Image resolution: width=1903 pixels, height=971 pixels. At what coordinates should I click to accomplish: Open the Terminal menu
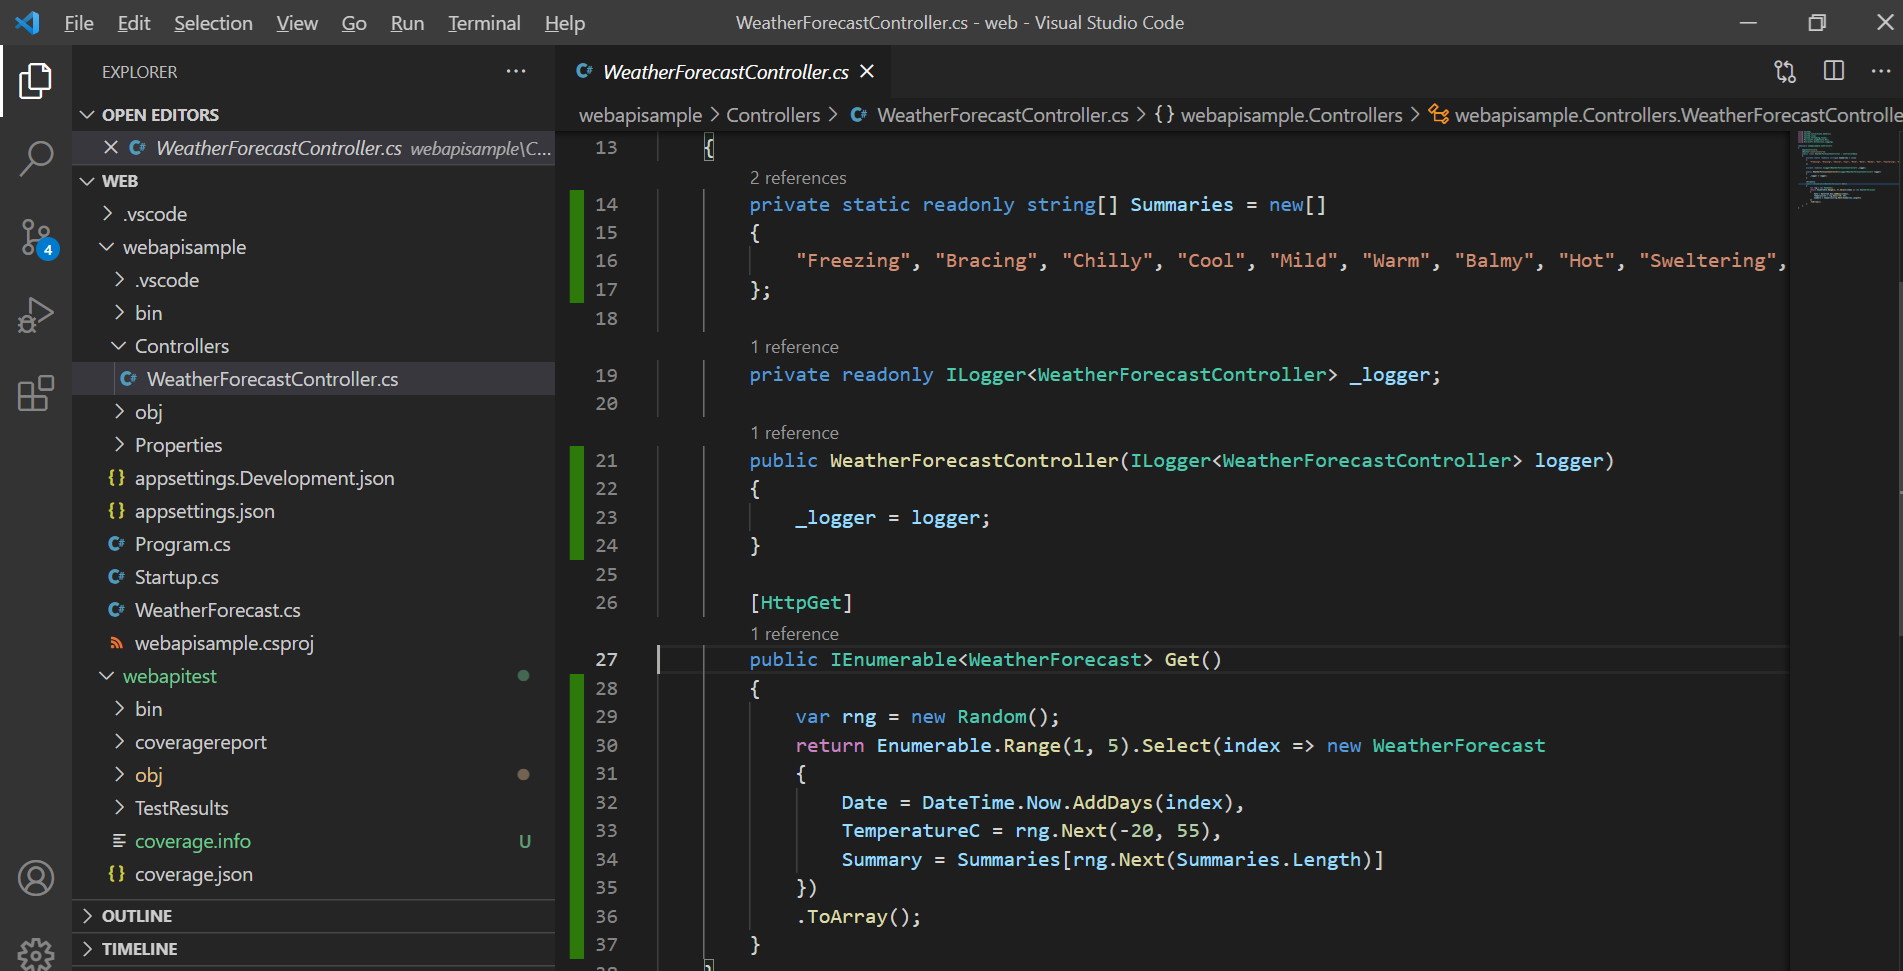[x=484, y=22]
